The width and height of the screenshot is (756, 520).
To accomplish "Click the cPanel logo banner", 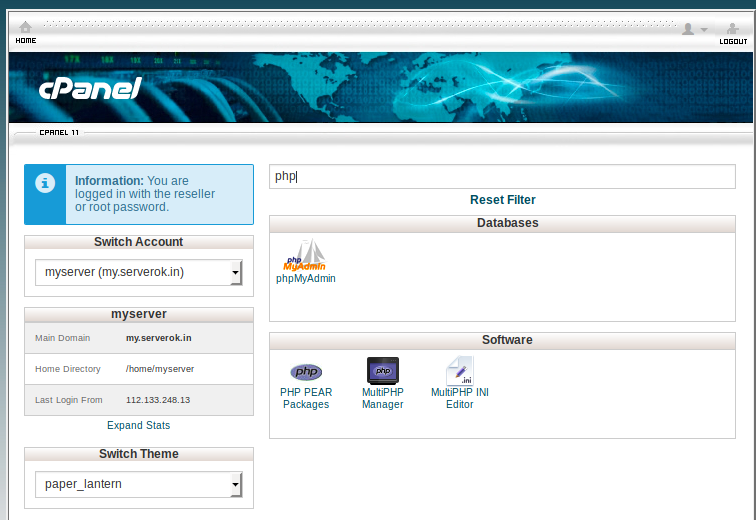I will click(91, 89).
